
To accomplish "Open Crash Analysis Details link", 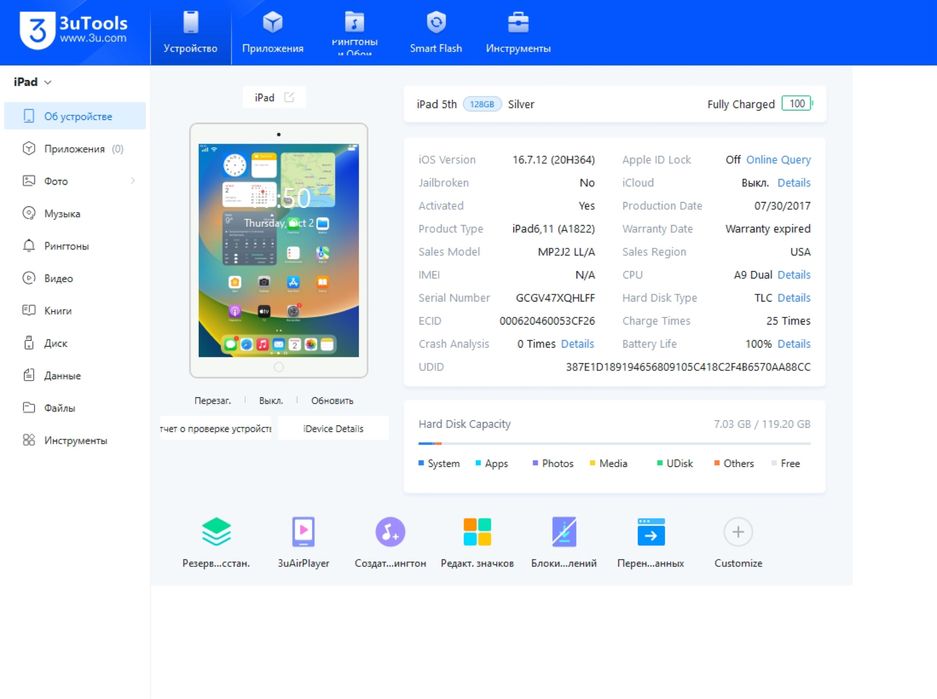I will pos(577,344).
